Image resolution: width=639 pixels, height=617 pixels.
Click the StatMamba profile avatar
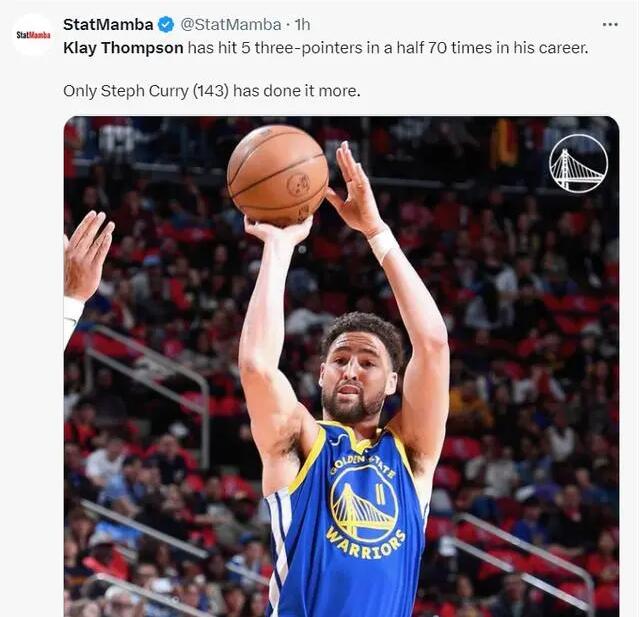coord(33,34)
